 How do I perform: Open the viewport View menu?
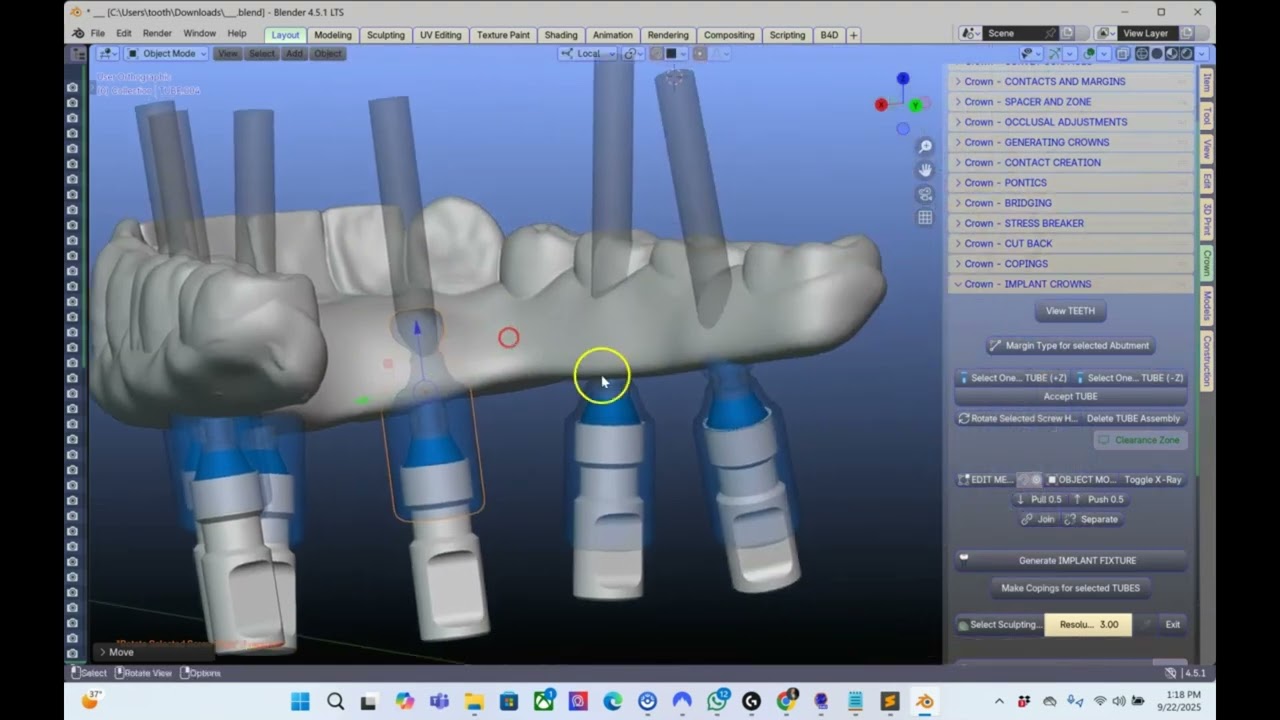click(x=228, y=54)
